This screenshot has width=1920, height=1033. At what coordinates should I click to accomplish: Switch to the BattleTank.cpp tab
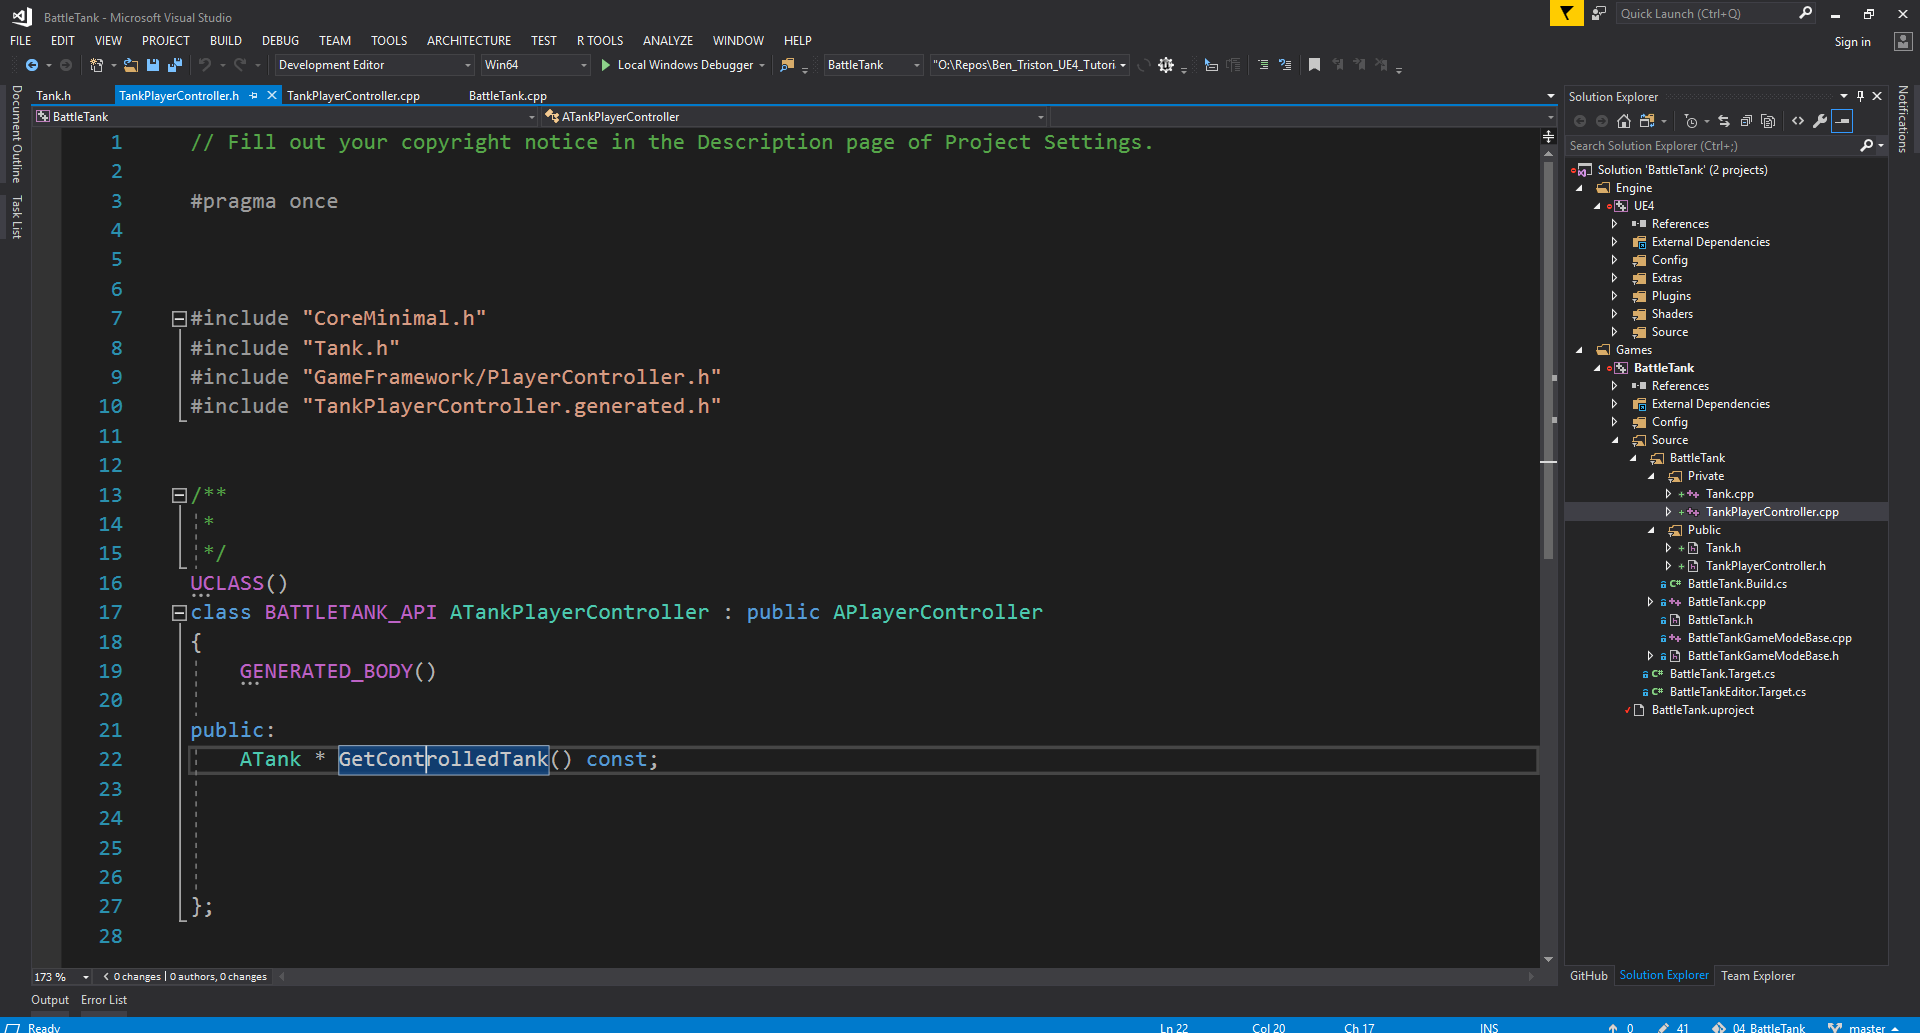[x=508, y=96]
